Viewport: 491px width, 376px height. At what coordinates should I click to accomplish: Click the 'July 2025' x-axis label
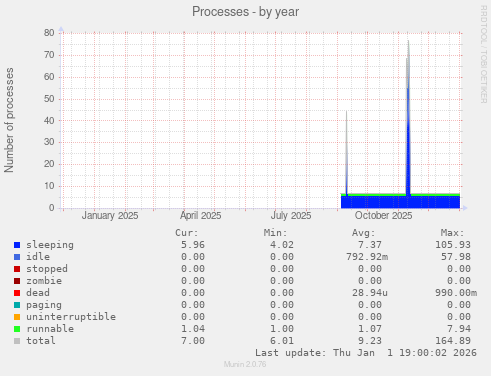point(291,216)
